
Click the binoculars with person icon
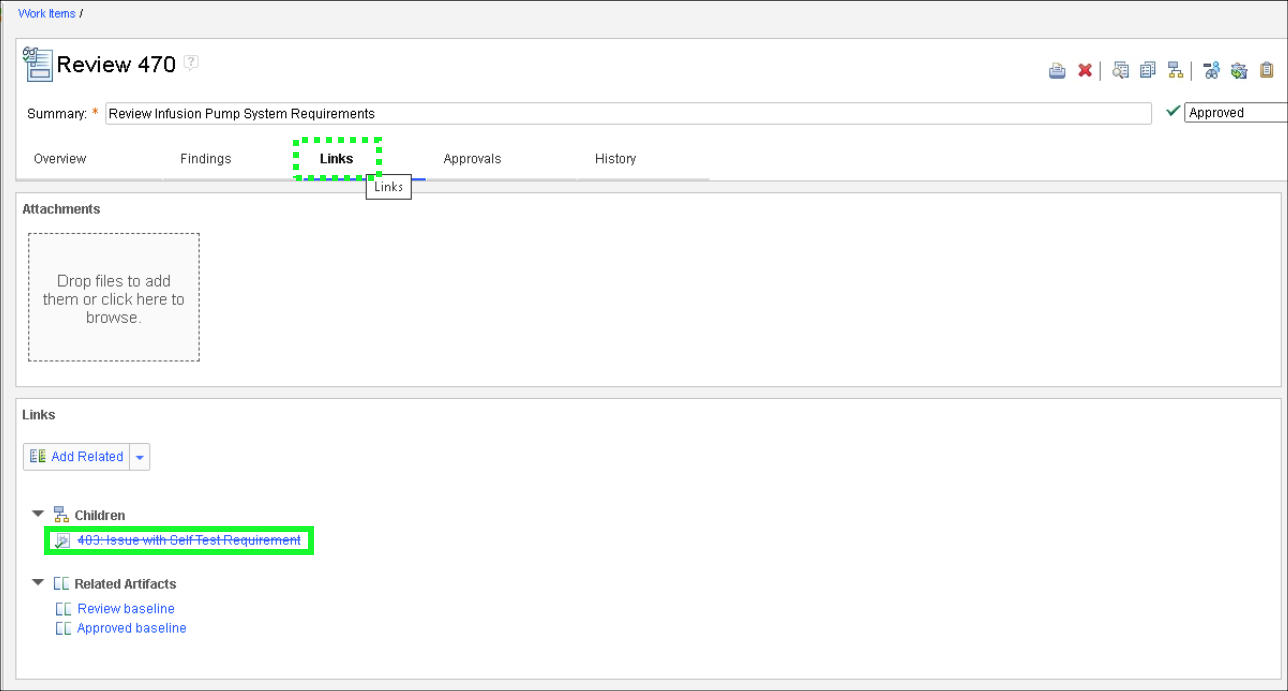pos(1211,71)
